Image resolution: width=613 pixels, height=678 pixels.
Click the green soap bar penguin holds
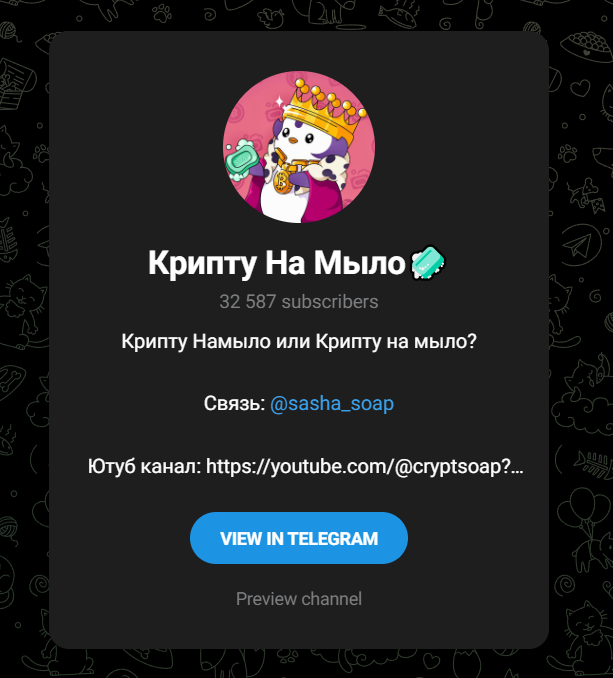pos(241,160)
